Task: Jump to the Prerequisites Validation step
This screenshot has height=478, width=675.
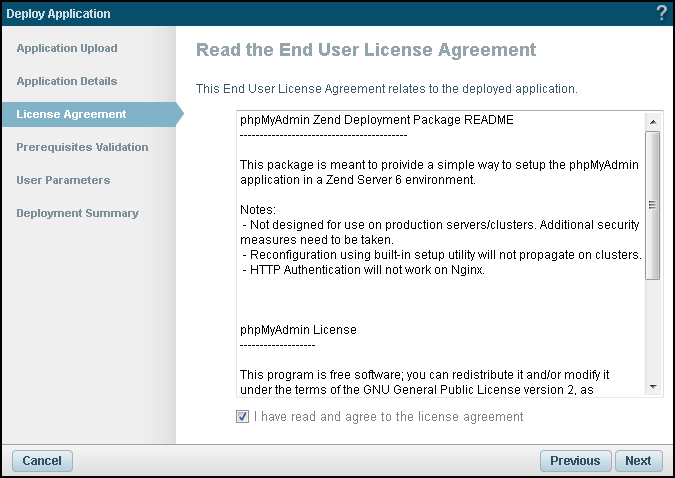Action: point(82,147)
